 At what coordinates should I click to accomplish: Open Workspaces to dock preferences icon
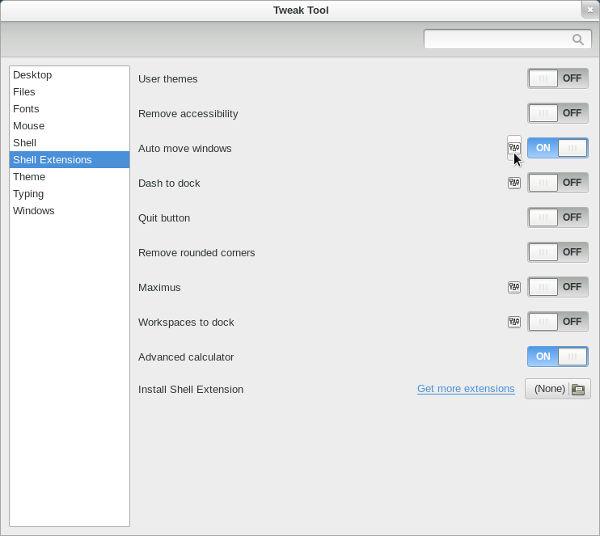pyautogui.click(x=514, y=322)
